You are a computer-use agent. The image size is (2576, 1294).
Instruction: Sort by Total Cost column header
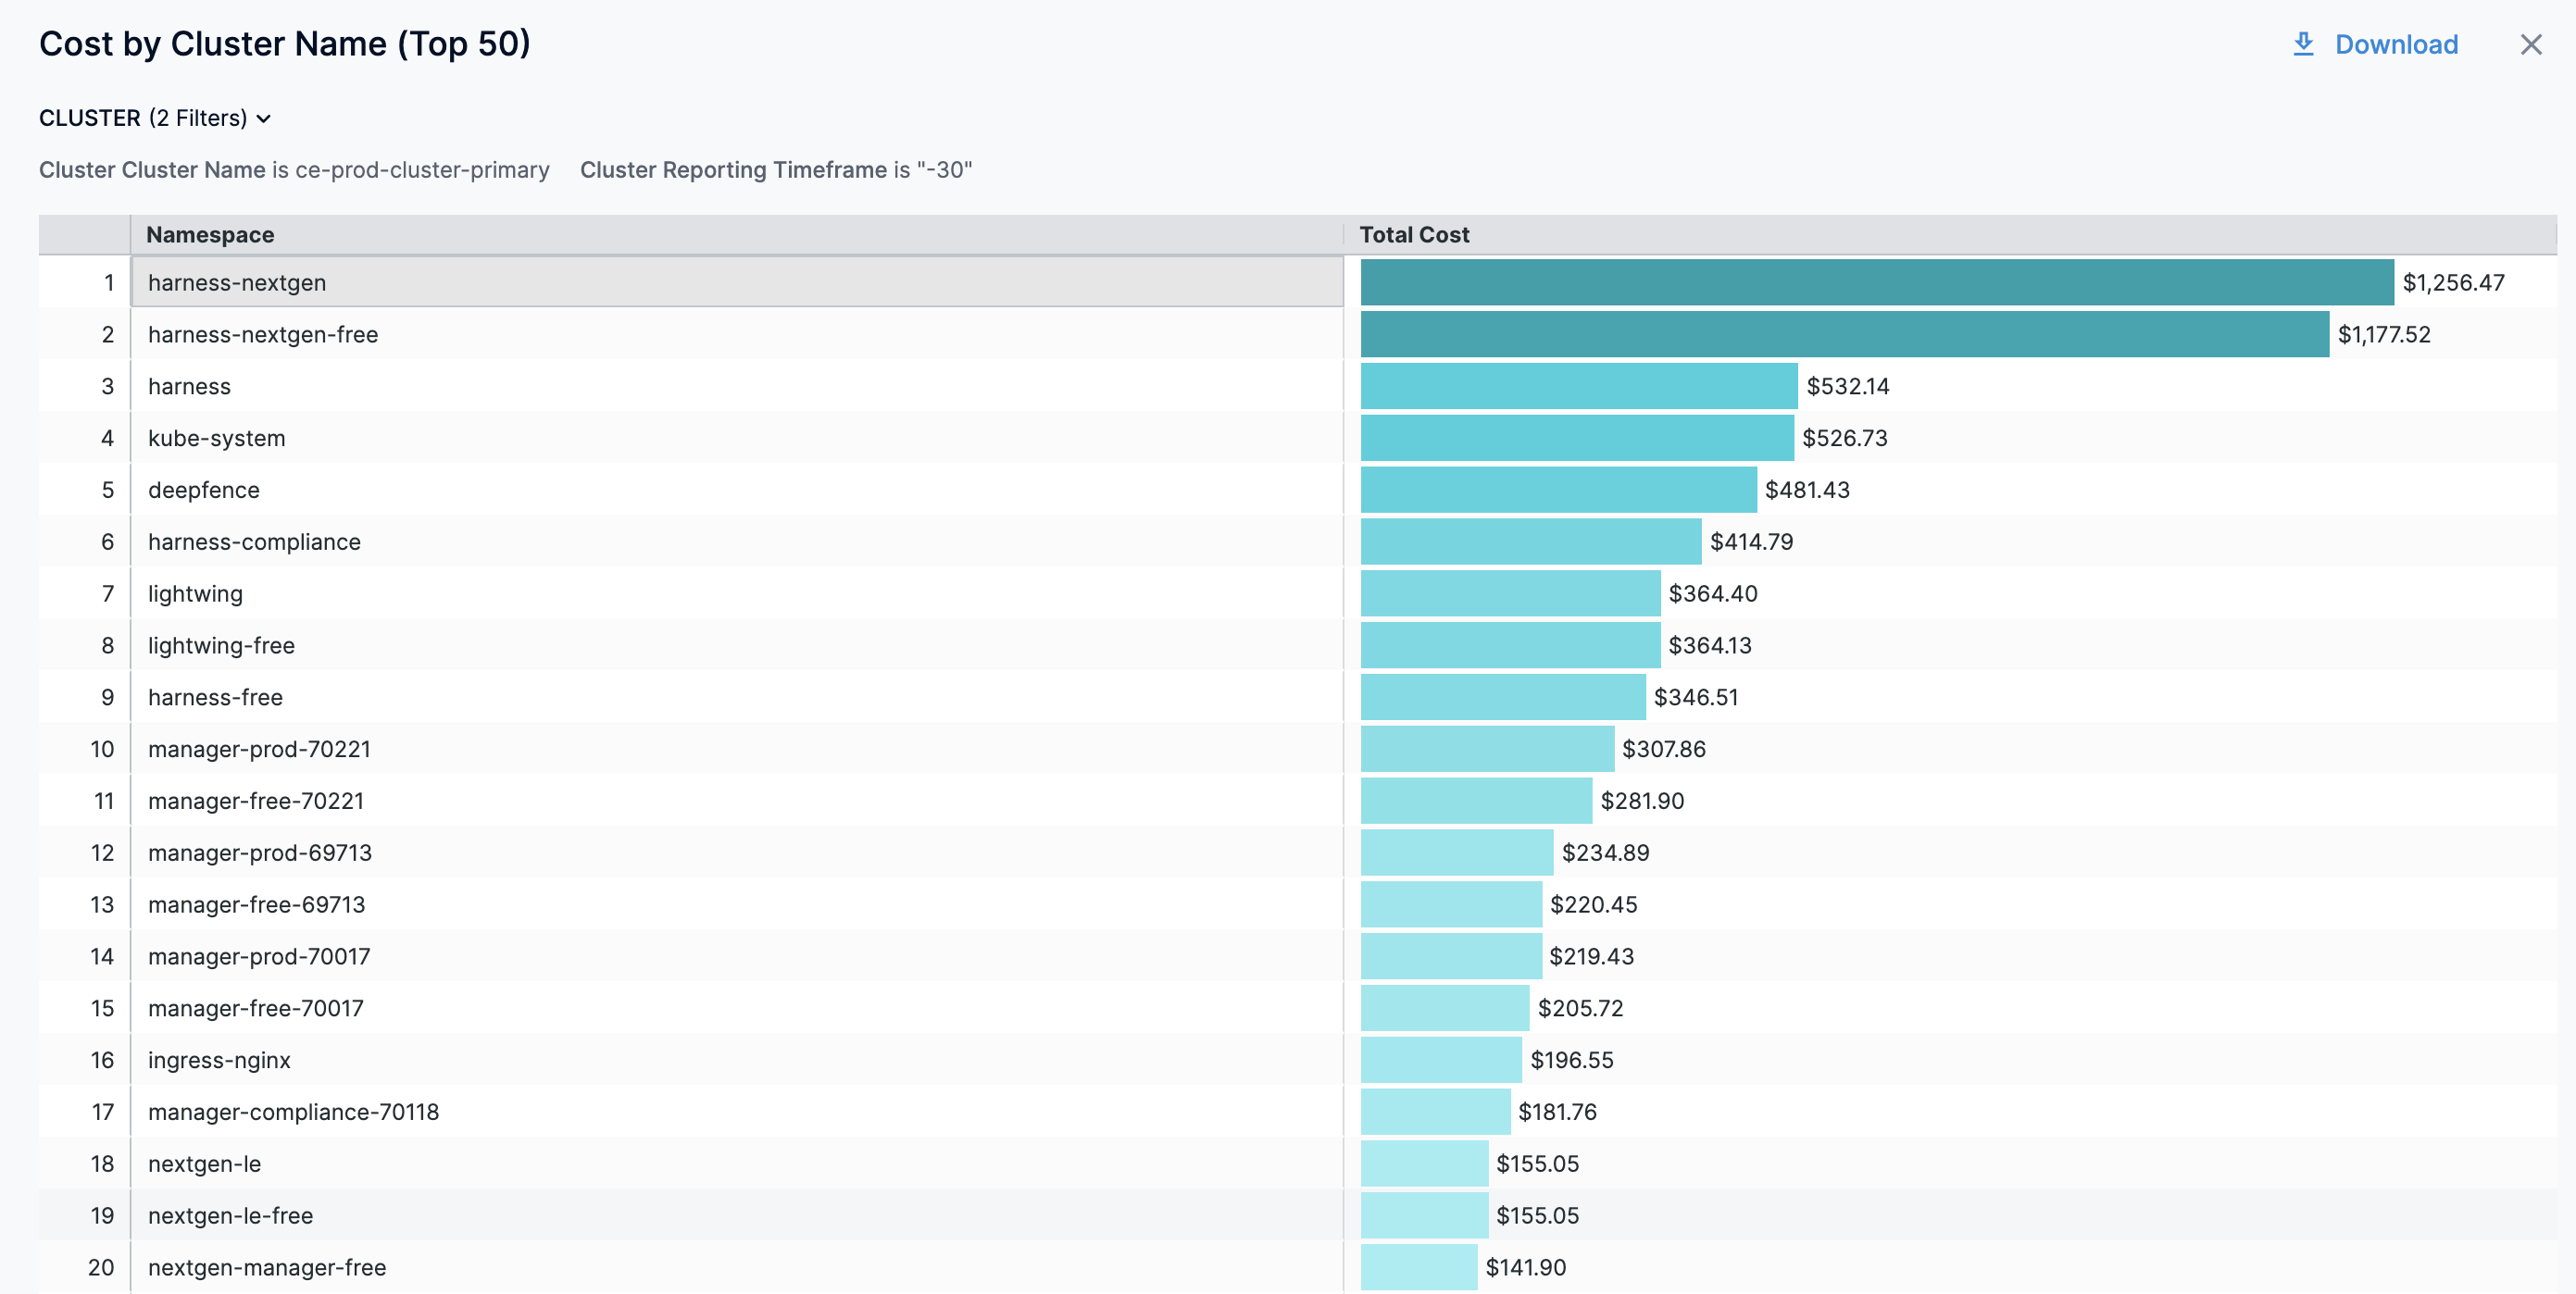click(1413, 235)
